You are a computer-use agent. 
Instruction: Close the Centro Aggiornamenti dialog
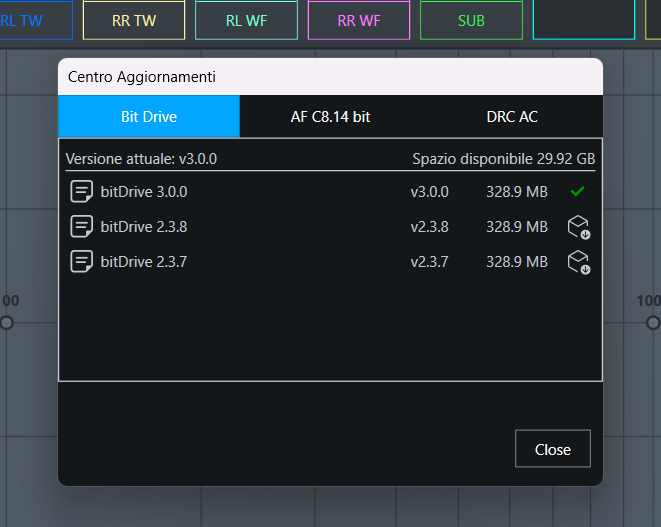point(553,449)
